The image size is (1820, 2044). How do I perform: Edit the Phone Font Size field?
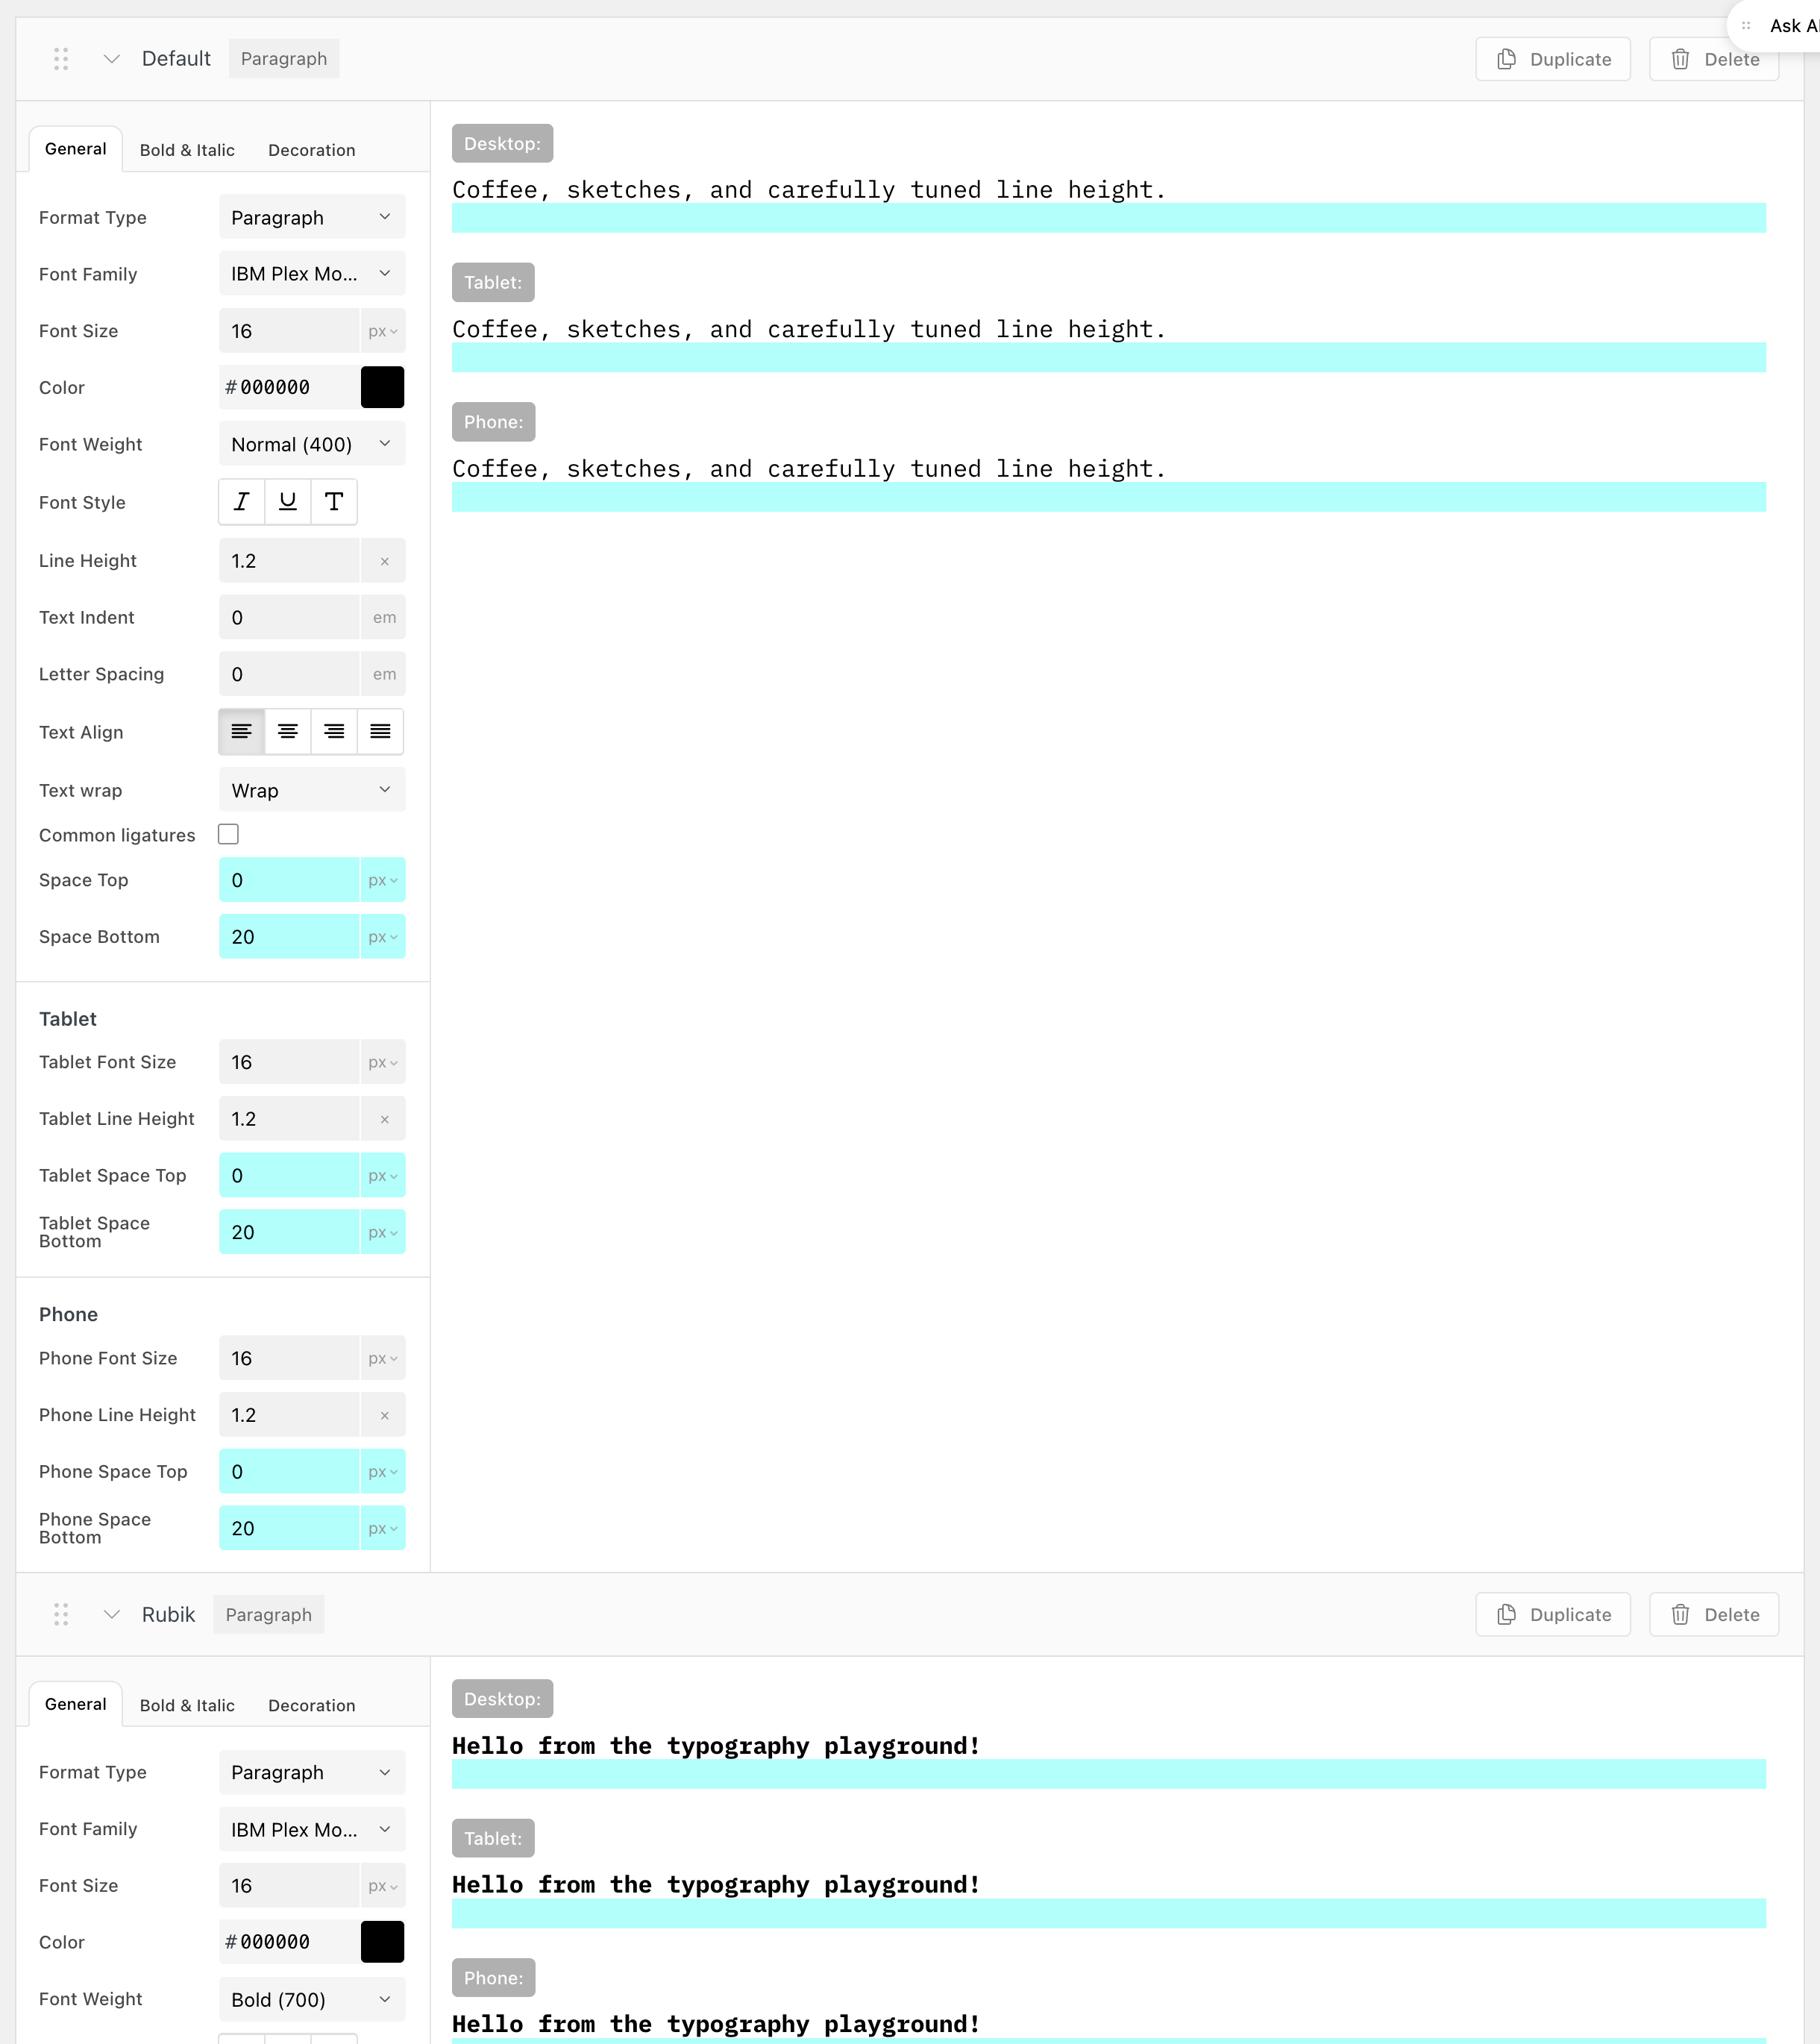pos(289,1358)
